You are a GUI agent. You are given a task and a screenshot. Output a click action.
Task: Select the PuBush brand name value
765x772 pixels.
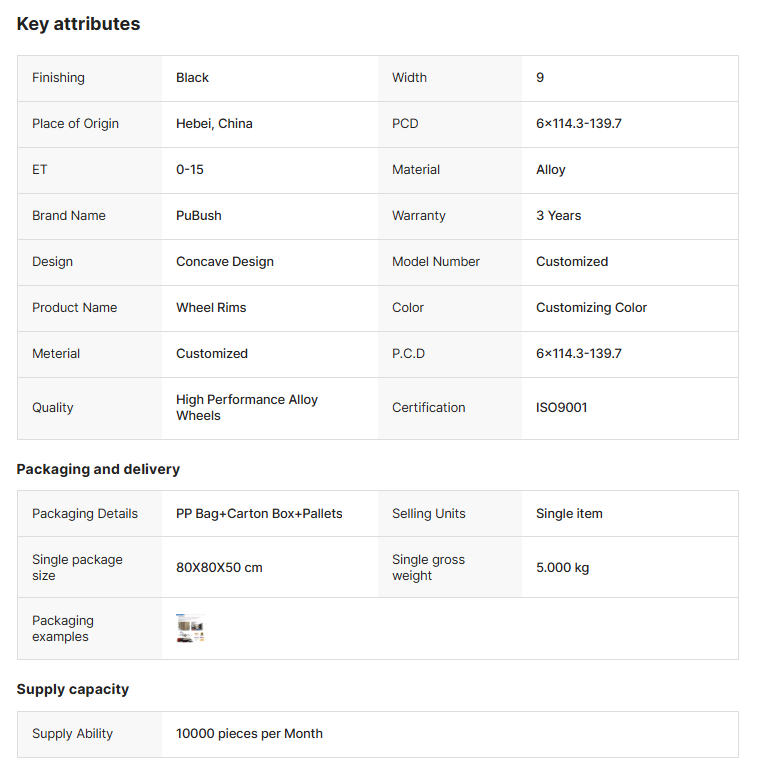pyautogui.click(x=199, y=216)
